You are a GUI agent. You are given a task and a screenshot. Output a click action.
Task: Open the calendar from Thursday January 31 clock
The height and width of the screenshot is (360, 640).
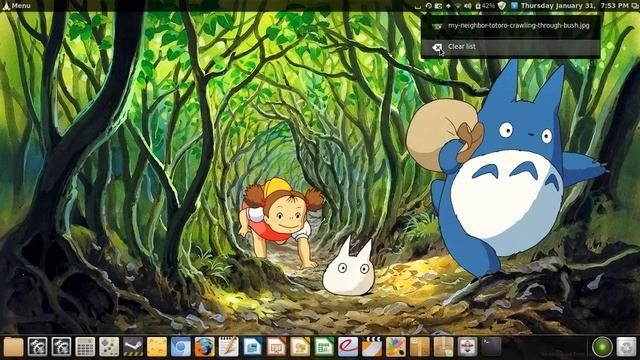point(574,6)
